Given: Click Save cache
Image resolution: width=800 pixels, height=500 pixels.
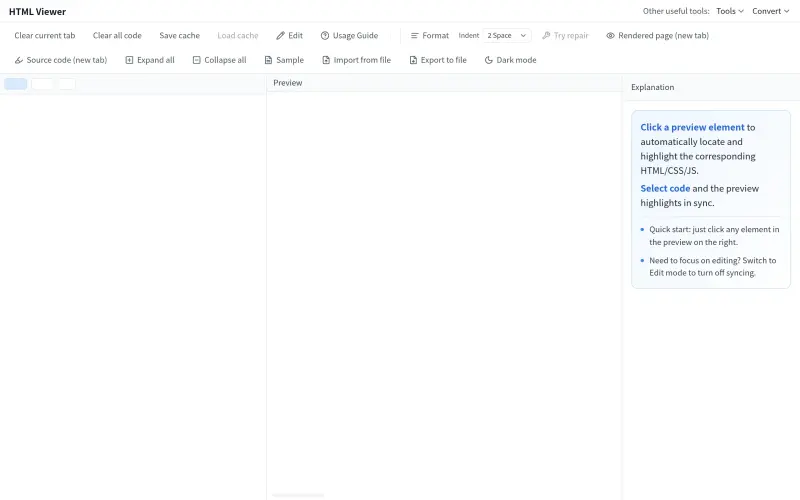Looking at the screenshot, I should tap(180, 36).
